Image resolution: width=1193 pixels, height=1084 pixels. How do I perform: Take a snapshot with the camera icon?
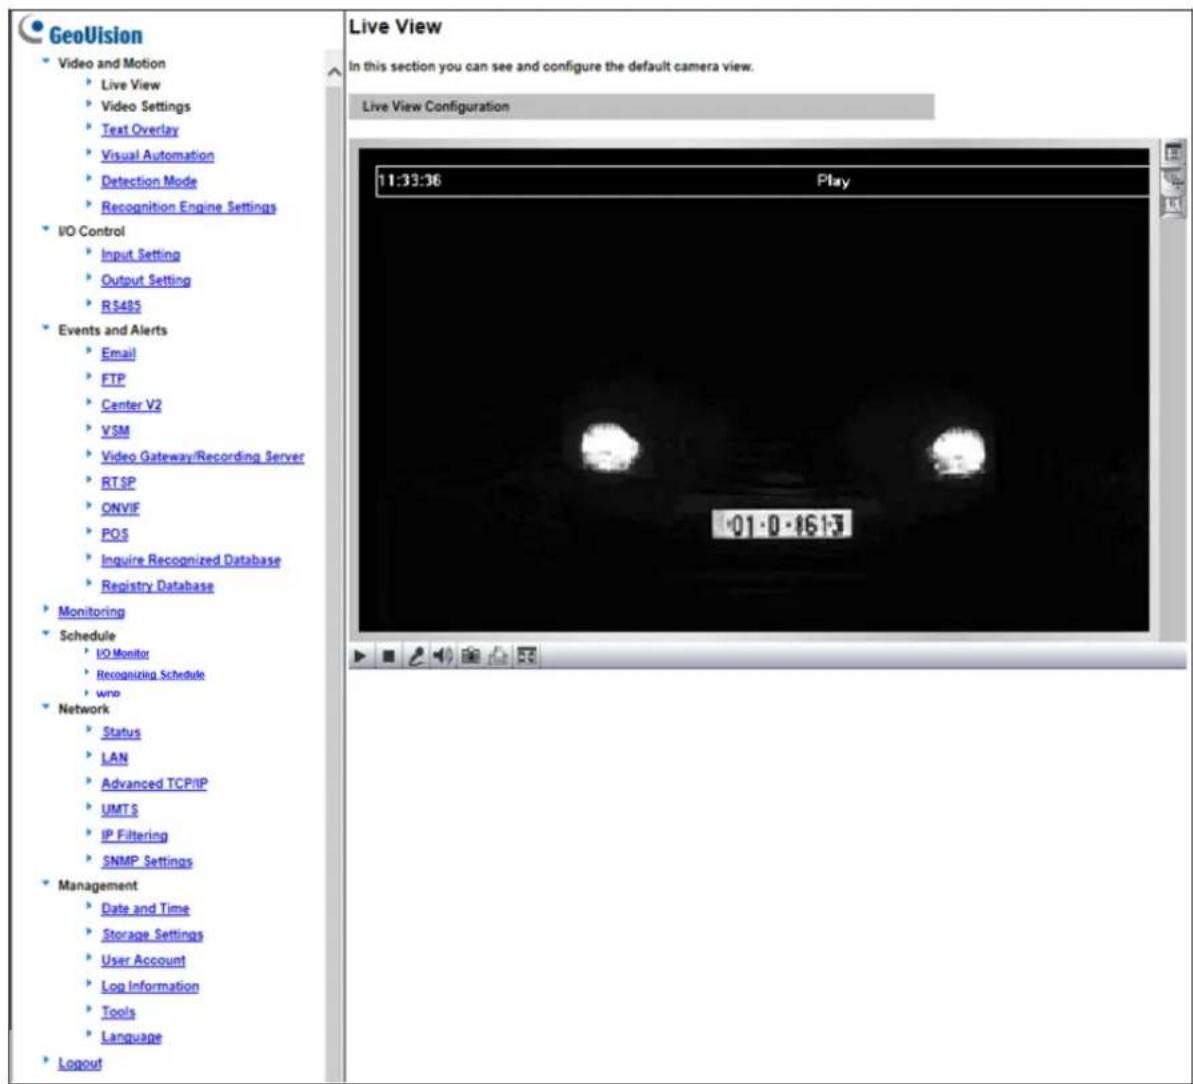(470, 656)
